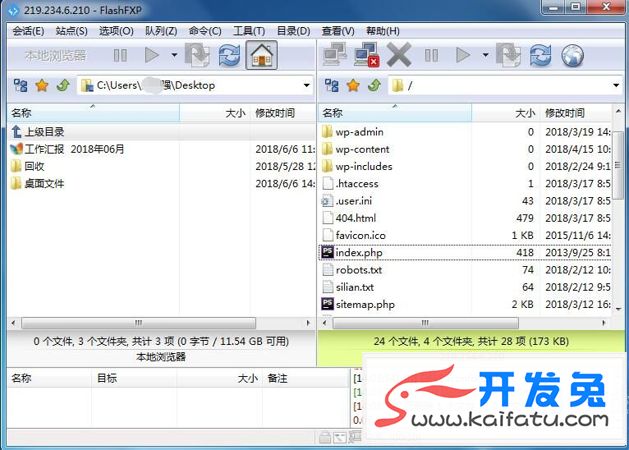629x450 pixels.
Task: Open the 目录(D) menu
Action: (x=293, y=31)
